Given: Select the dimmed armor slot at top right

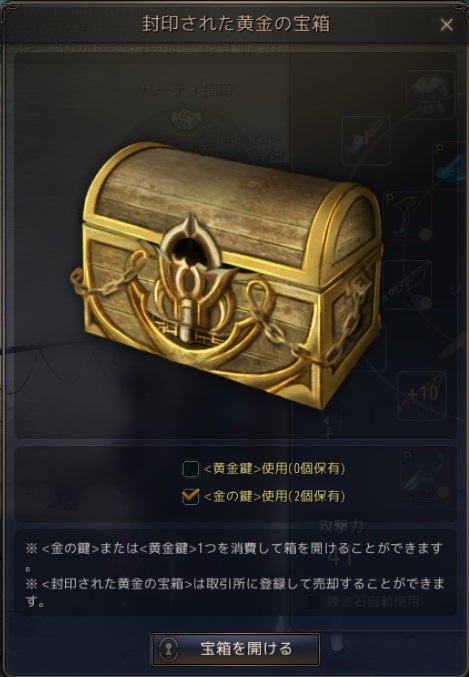Looking at the screenshot, I should [430, 95].
